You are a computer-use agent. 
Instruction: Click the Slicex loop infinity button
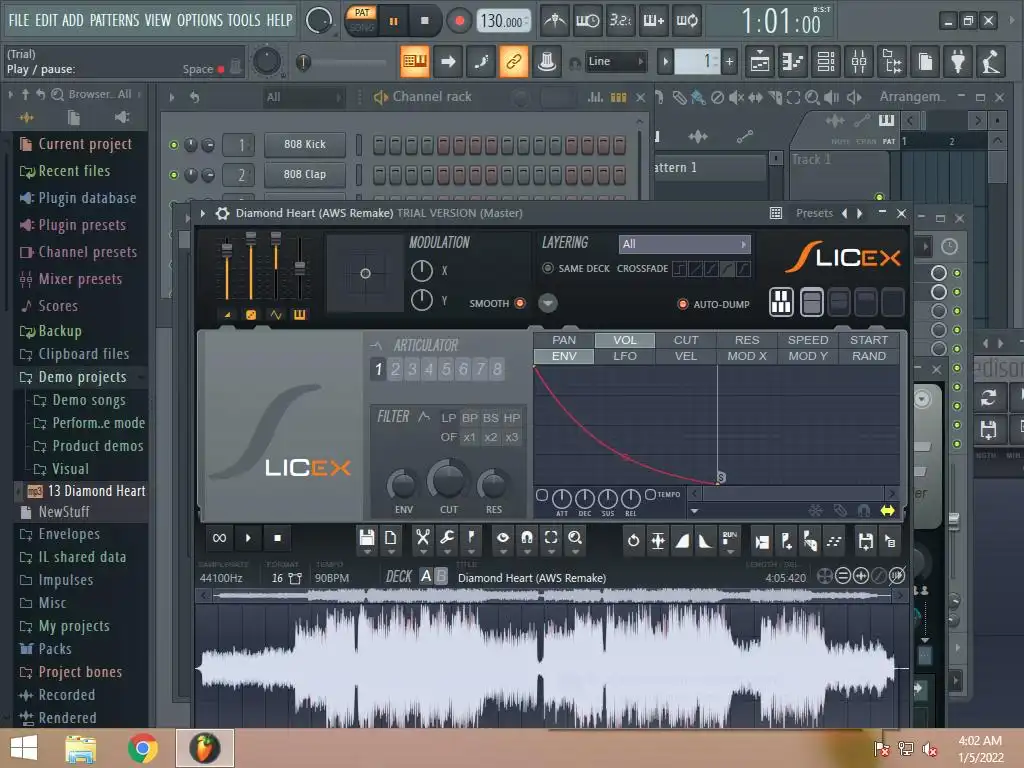click(x=219, y=538)
